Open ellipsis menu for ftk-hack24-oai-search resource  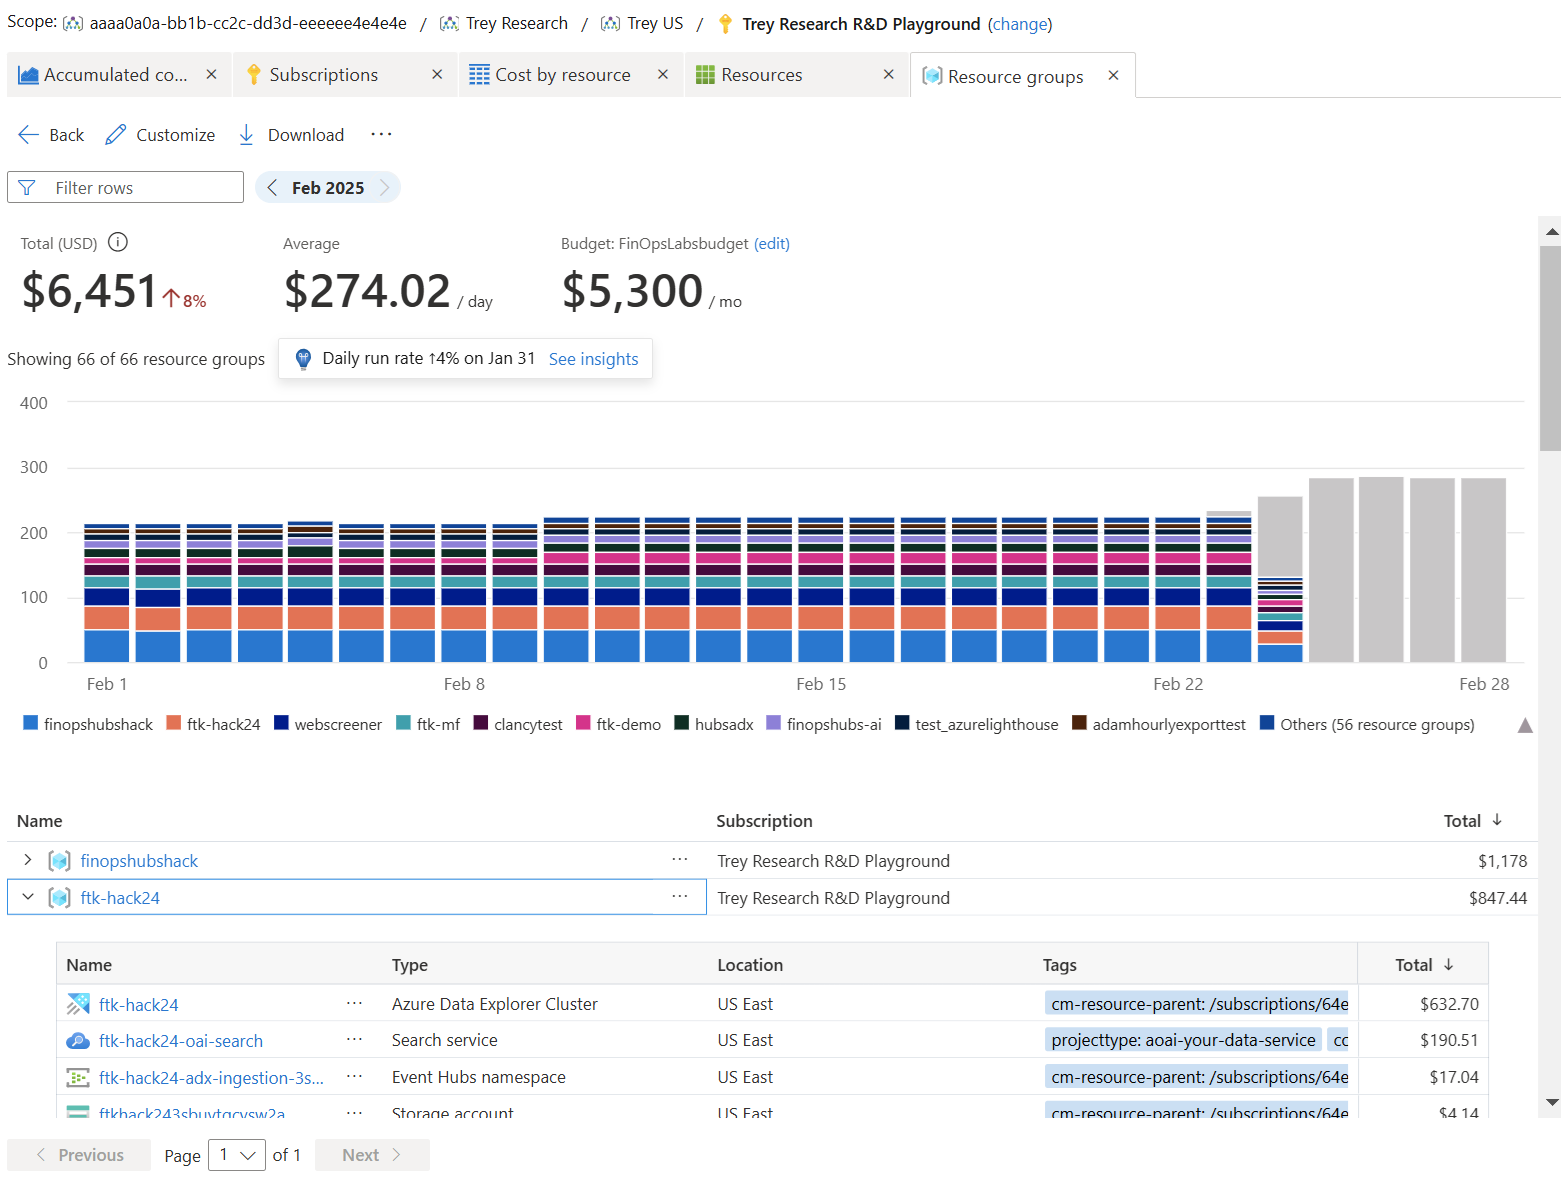[354, 1040]
